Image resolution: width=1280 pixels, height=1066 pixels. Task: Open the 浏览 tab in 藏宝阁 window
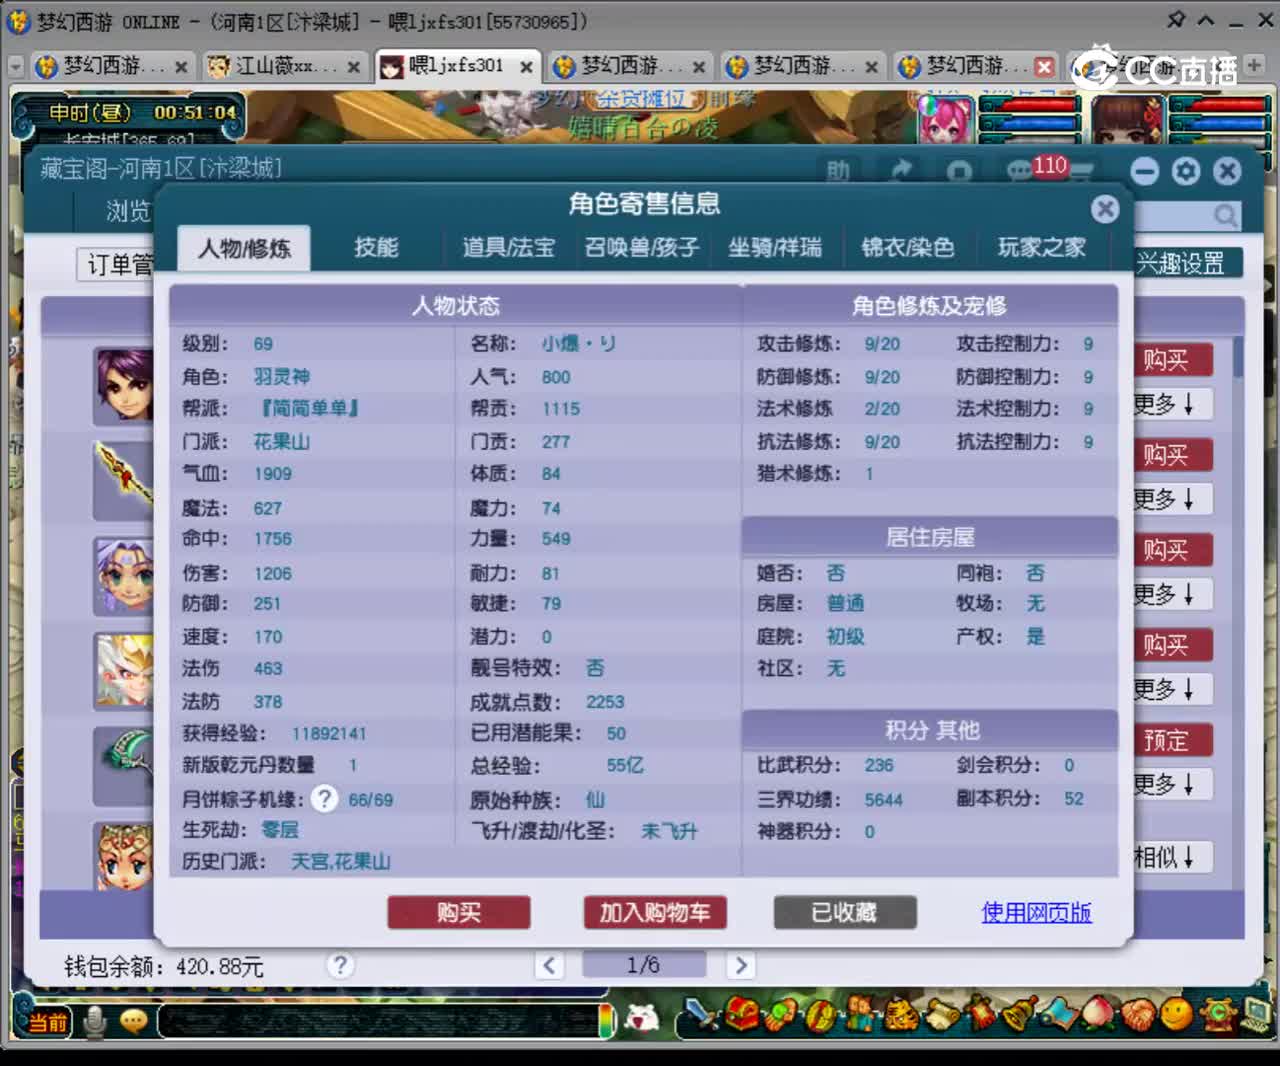pyautogui.click(x=128, y=211)
